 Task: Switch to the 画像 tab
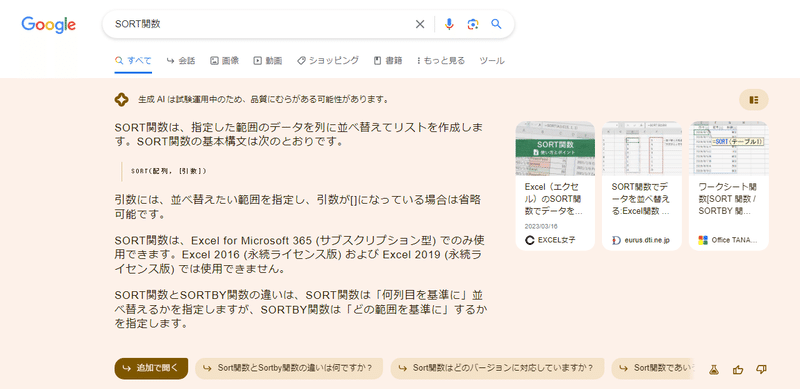point(224,61)
